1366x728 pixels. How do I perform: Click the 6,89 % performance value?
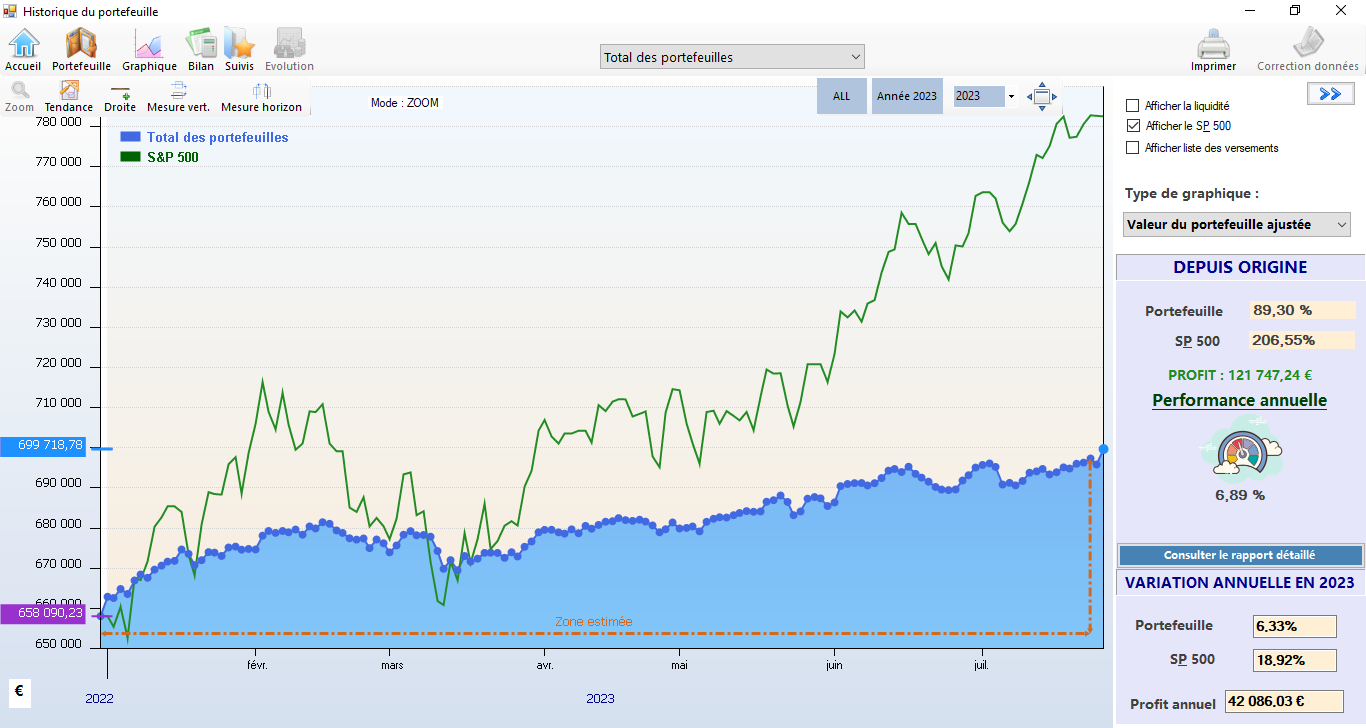pos(1240,495)
